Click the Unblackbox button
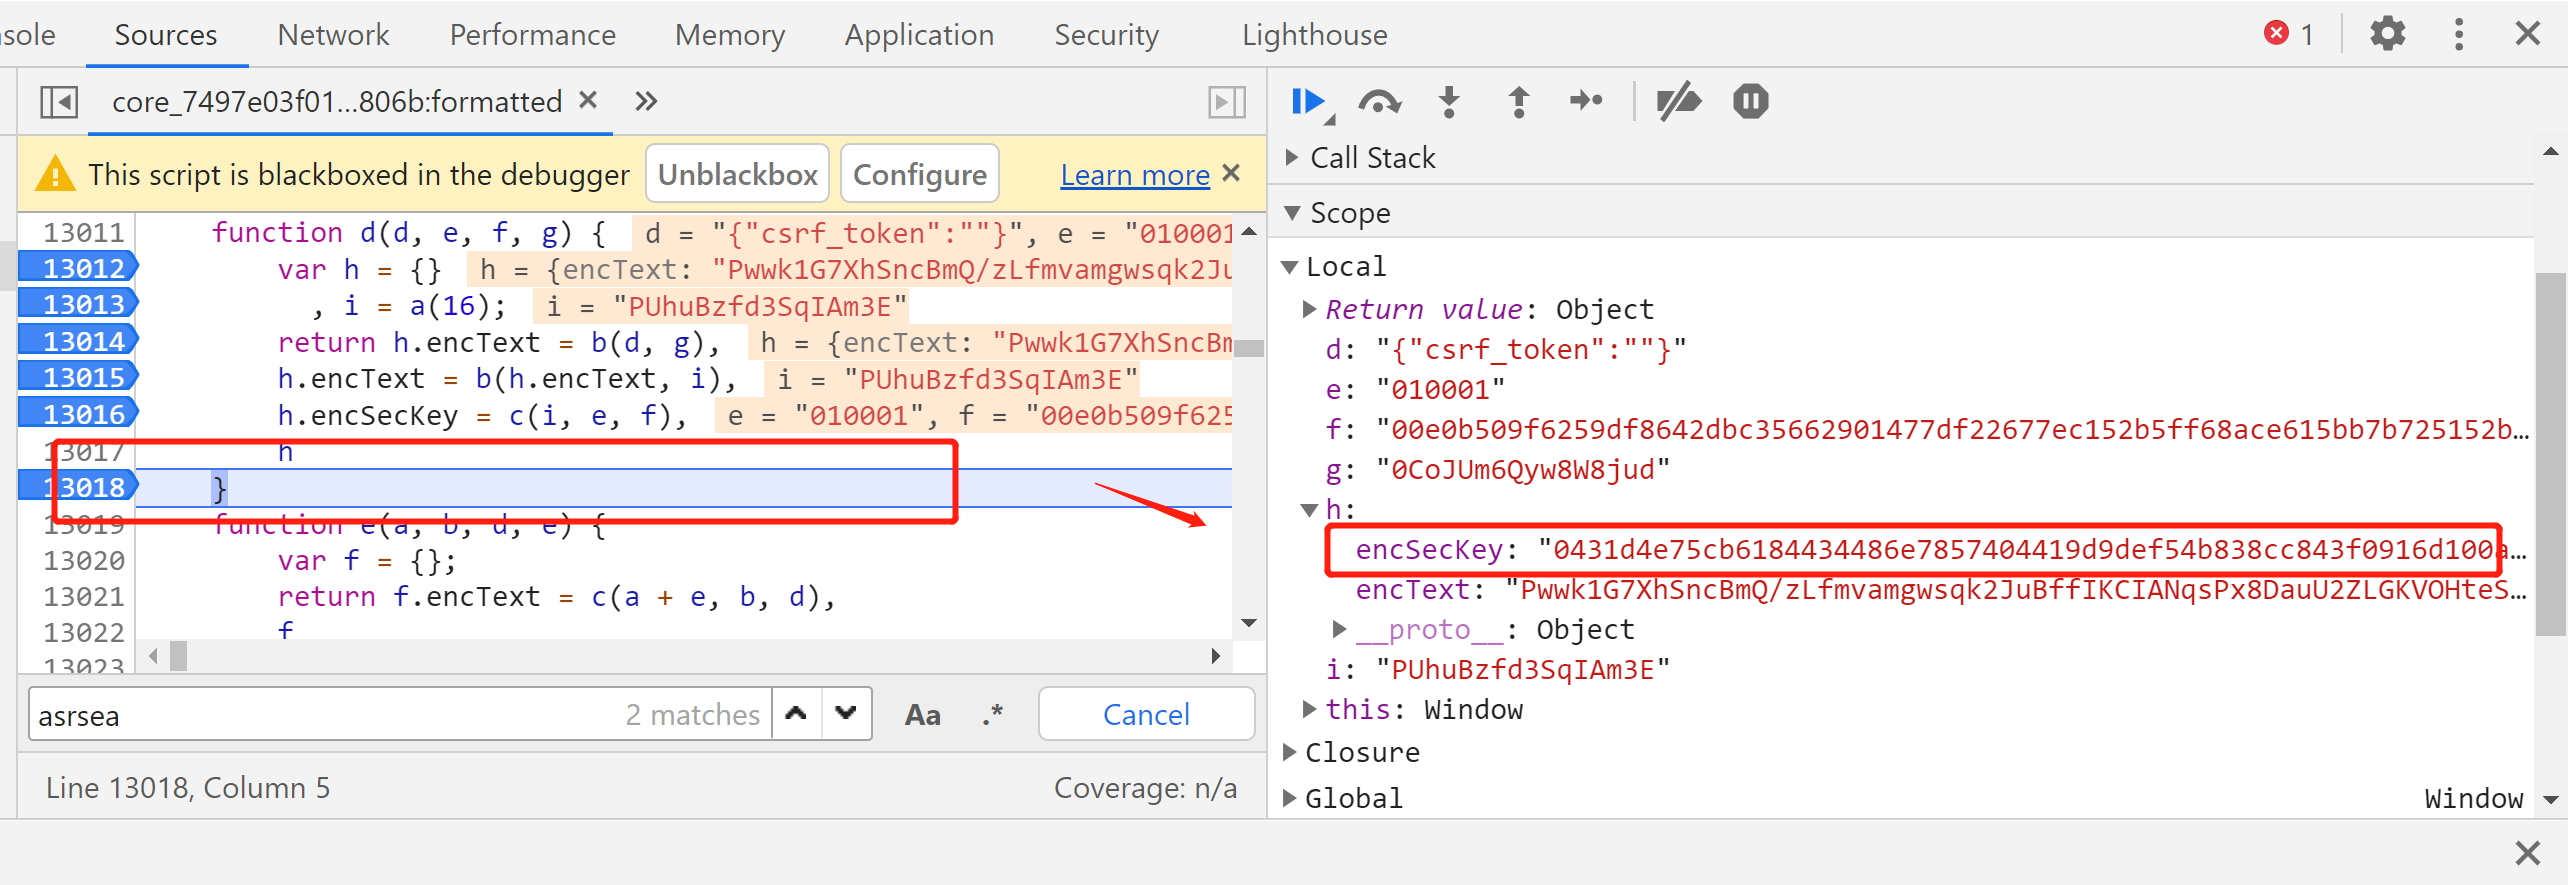Screen dimensions: 2568x885 (737, 175)
